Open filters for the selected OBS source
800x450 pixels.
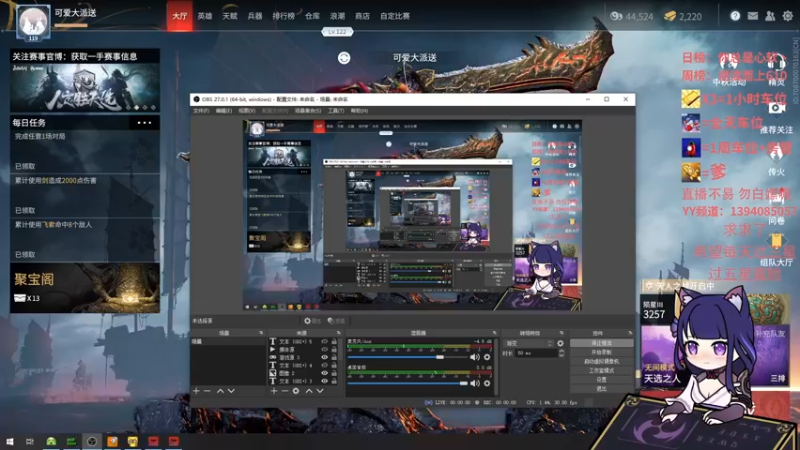click(x=336, y=321)
